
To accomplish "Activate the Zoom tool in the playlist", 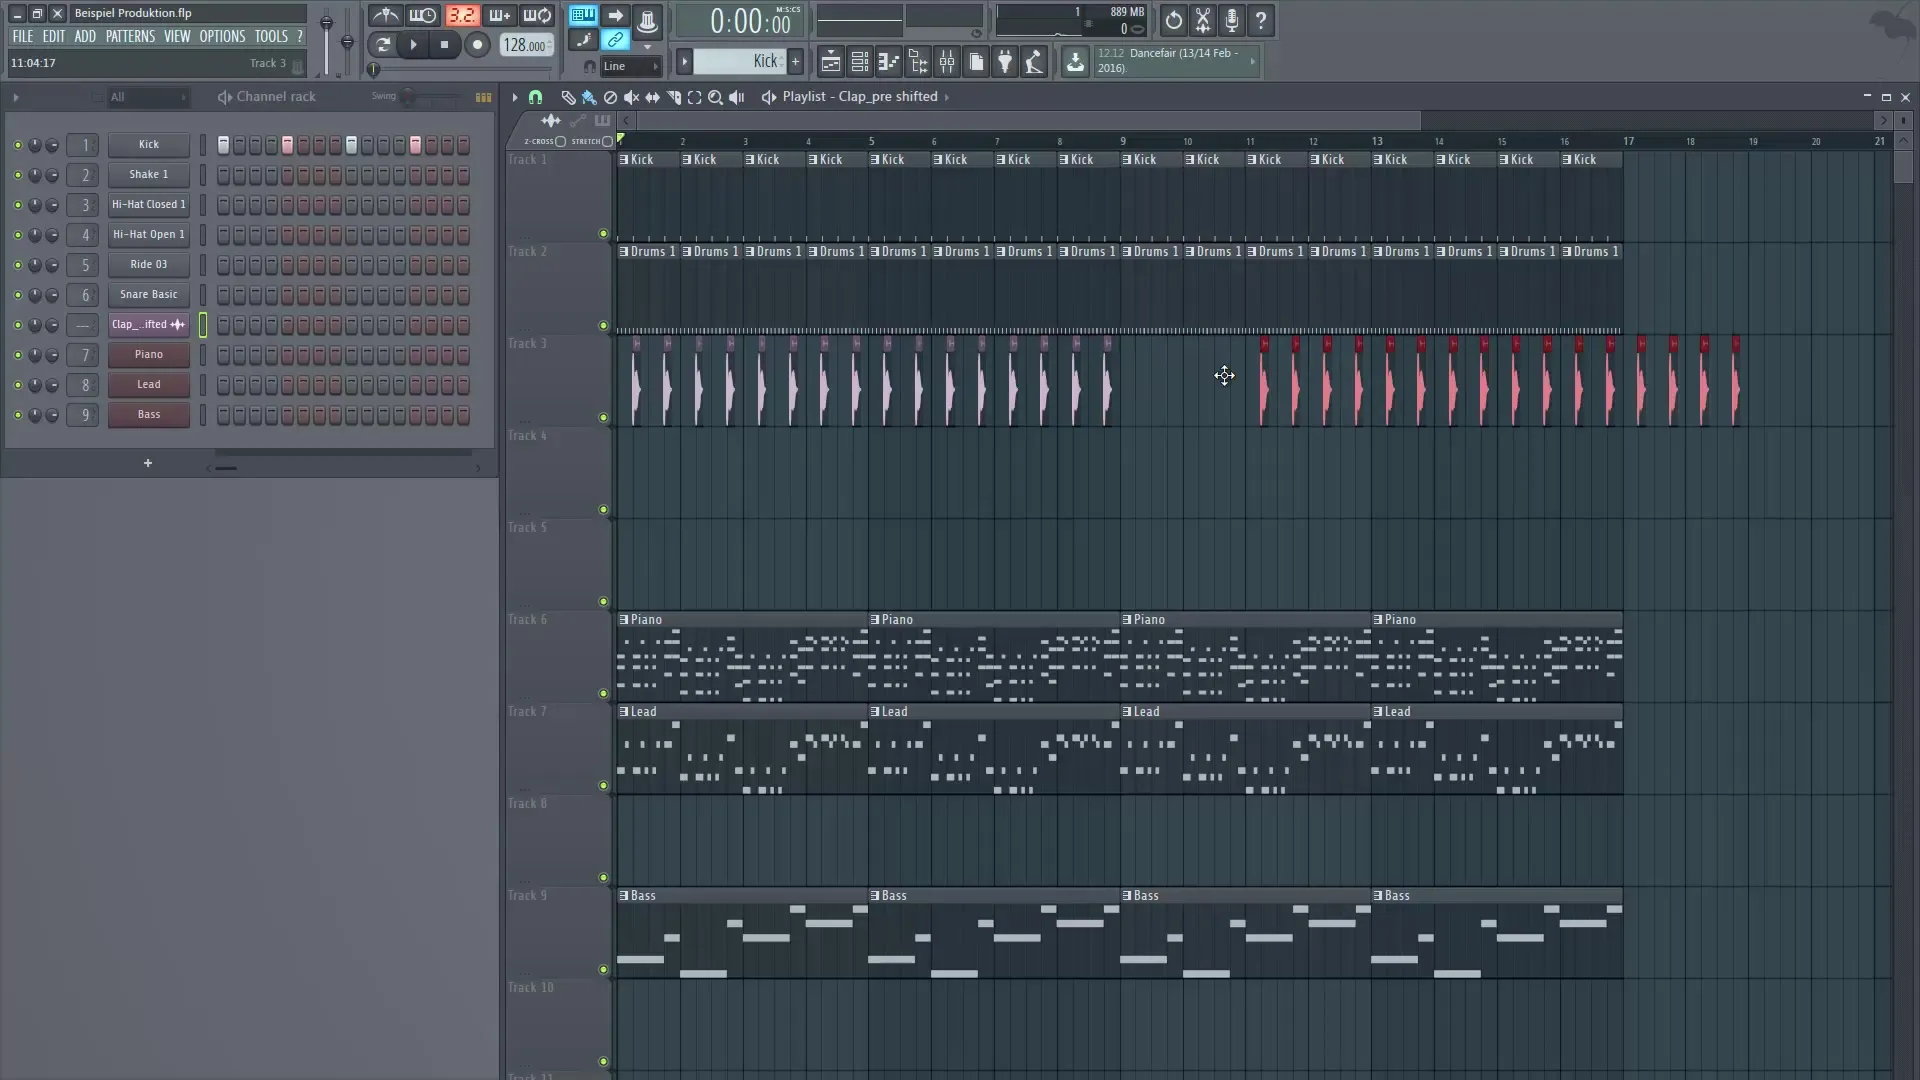I will pyautogui.click(x=716, y=97).
